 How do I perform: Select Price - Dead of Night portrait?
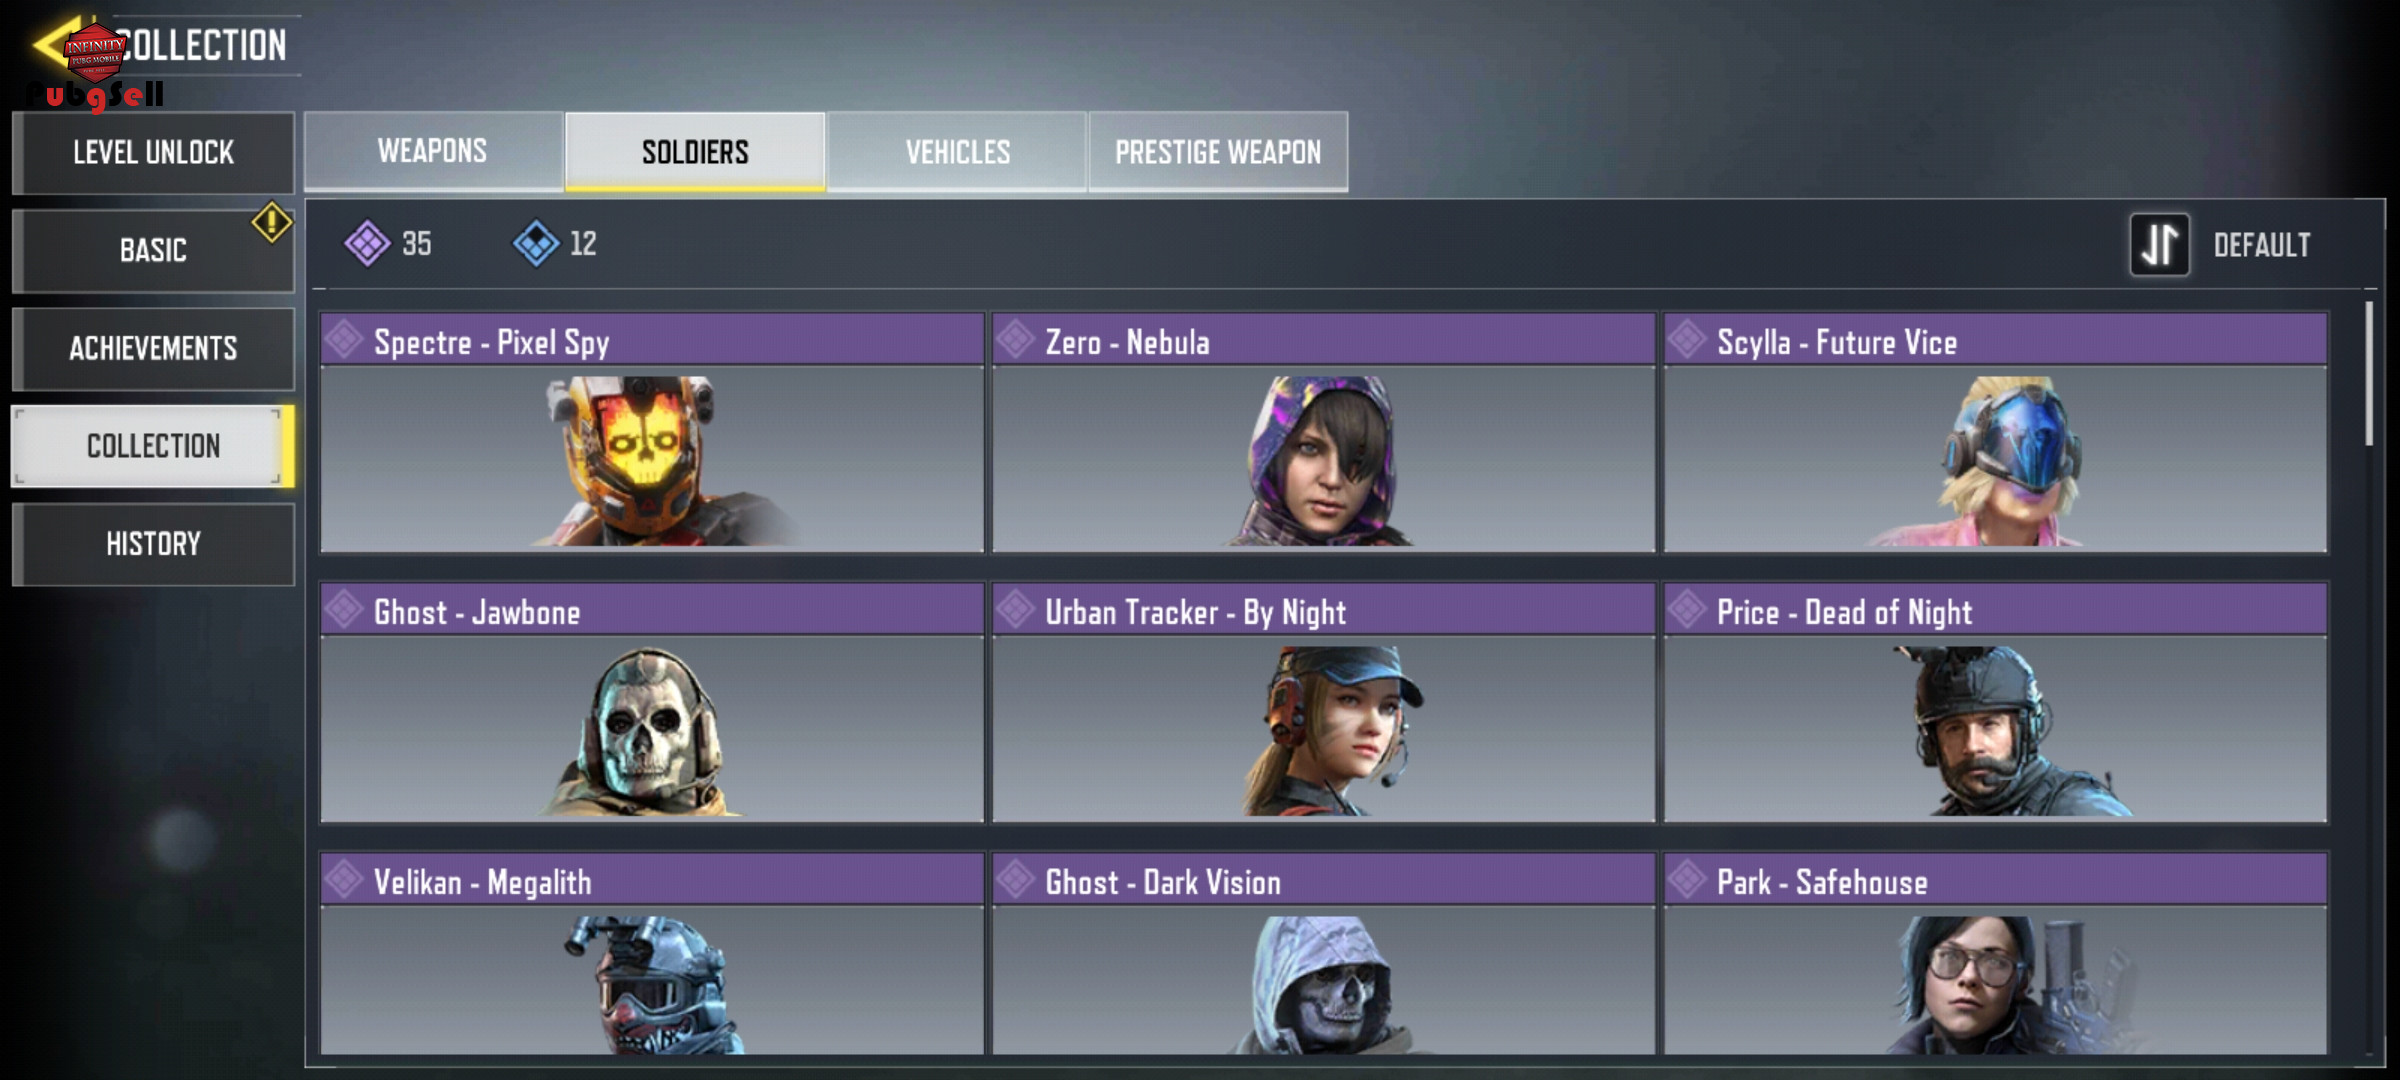coord(1996,730)
